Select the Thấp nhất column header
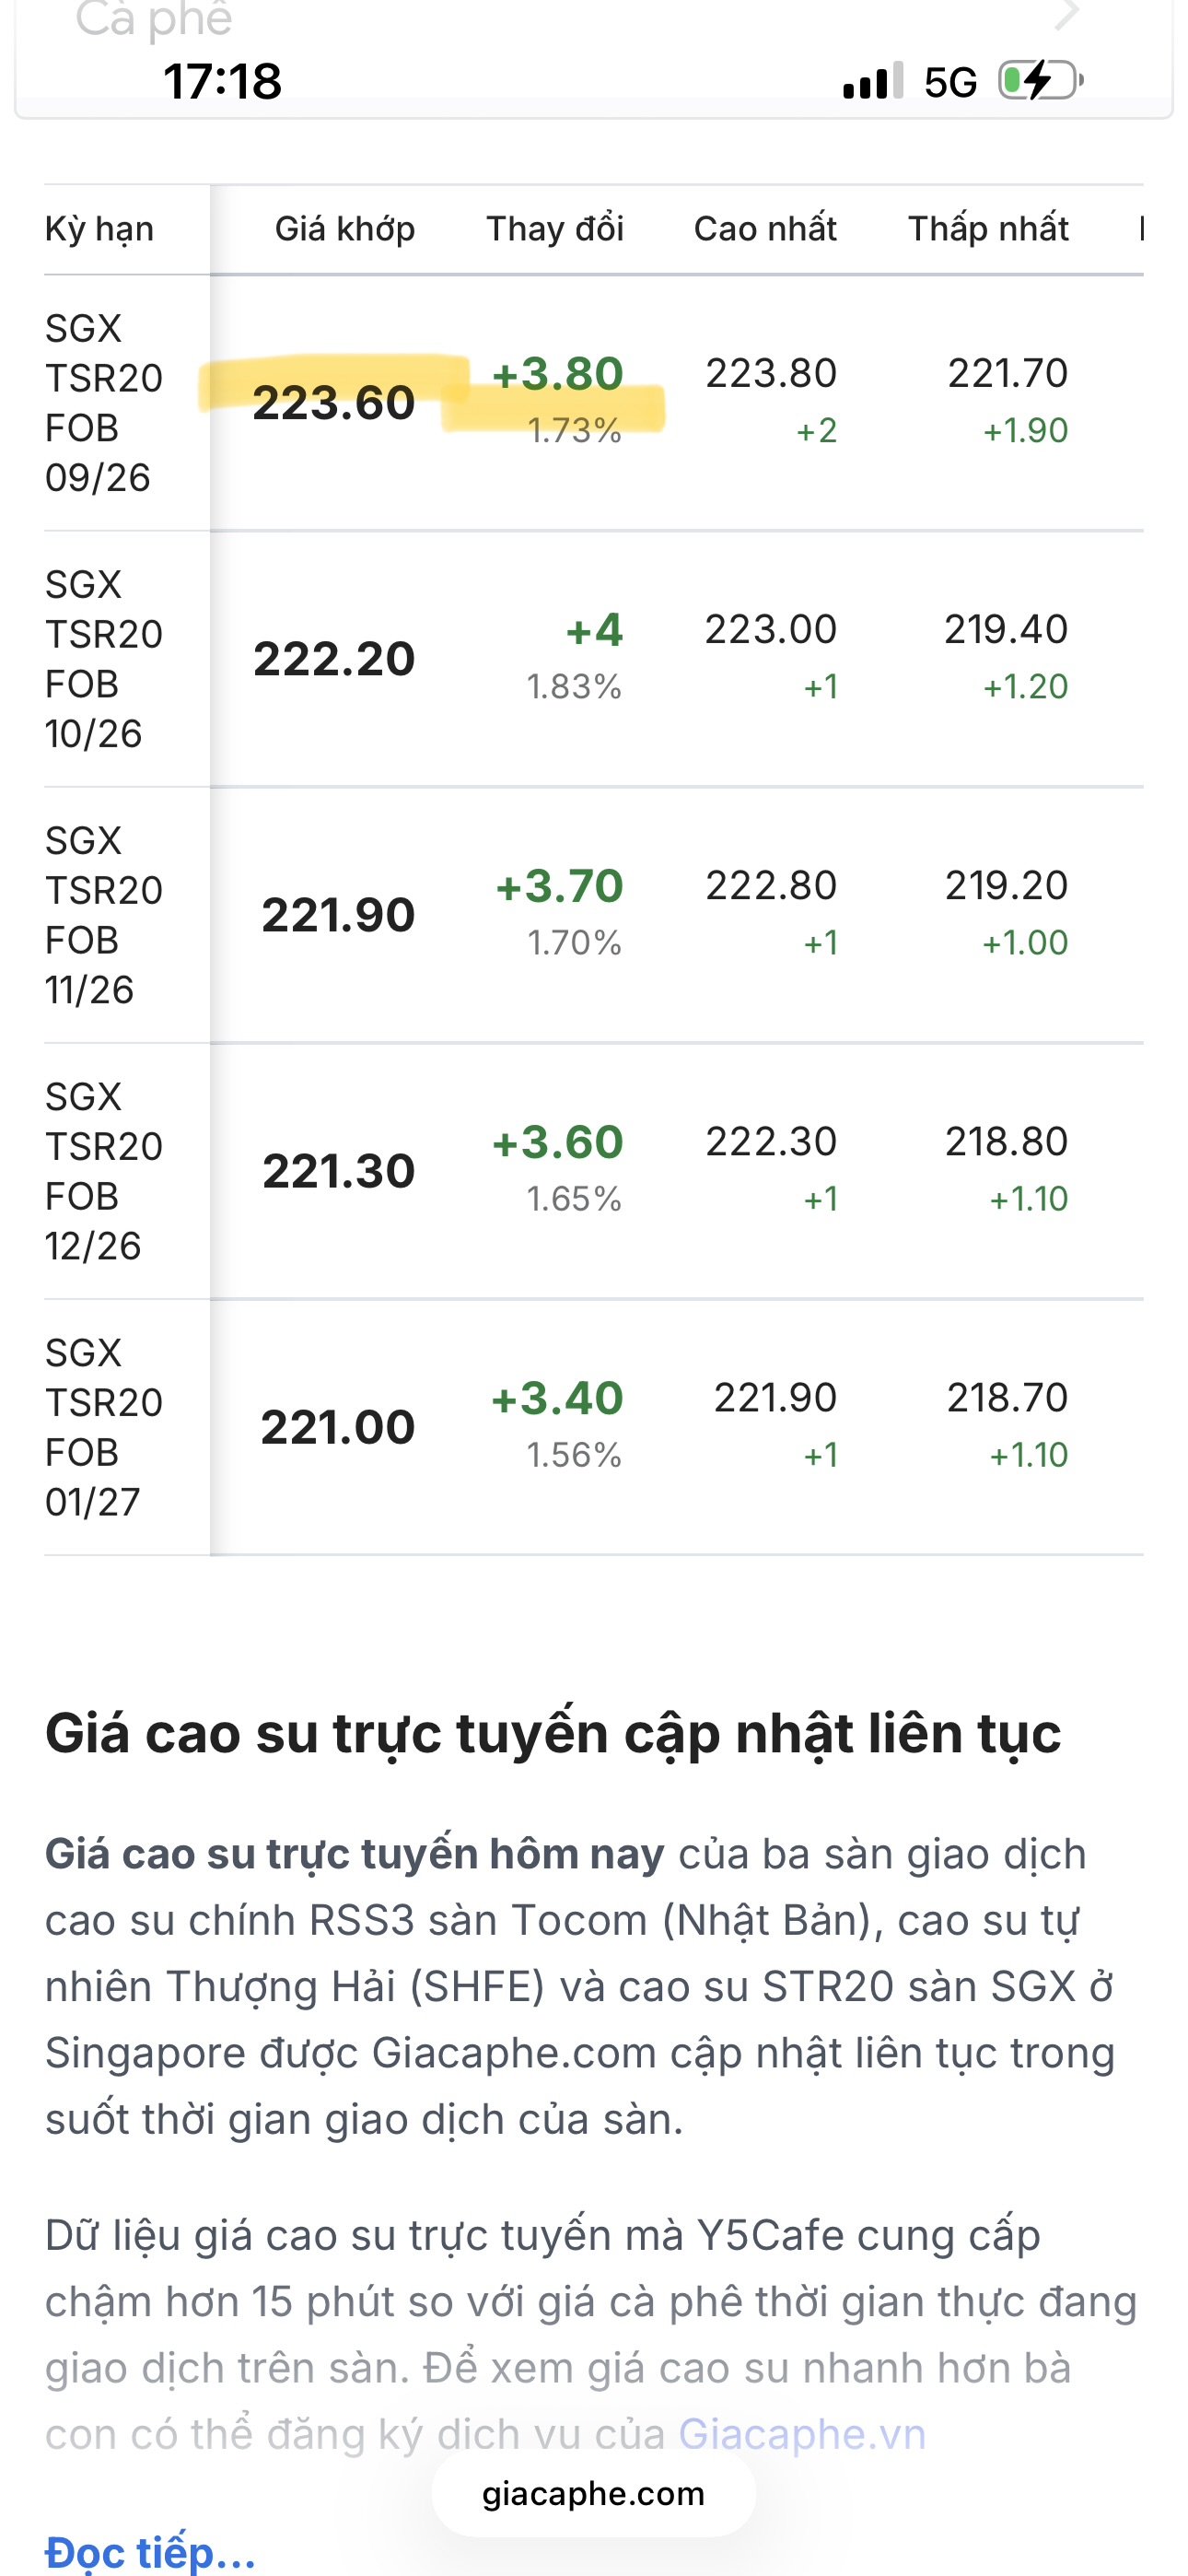Screen dimensions: 1188x2576 coord(988,229)
